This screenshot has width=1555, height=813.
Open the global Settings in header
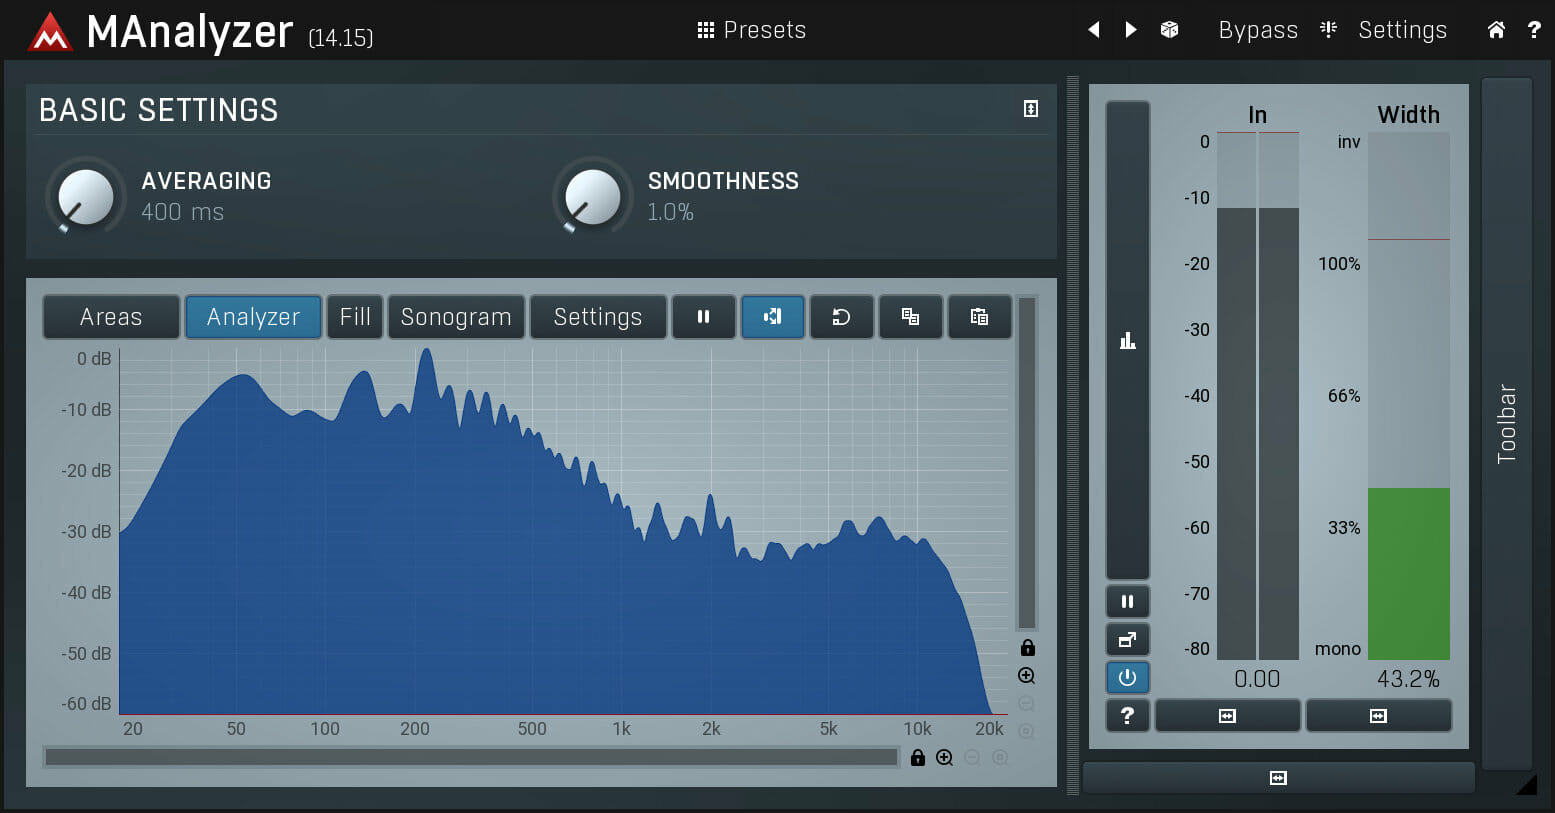click(1401, 30)
